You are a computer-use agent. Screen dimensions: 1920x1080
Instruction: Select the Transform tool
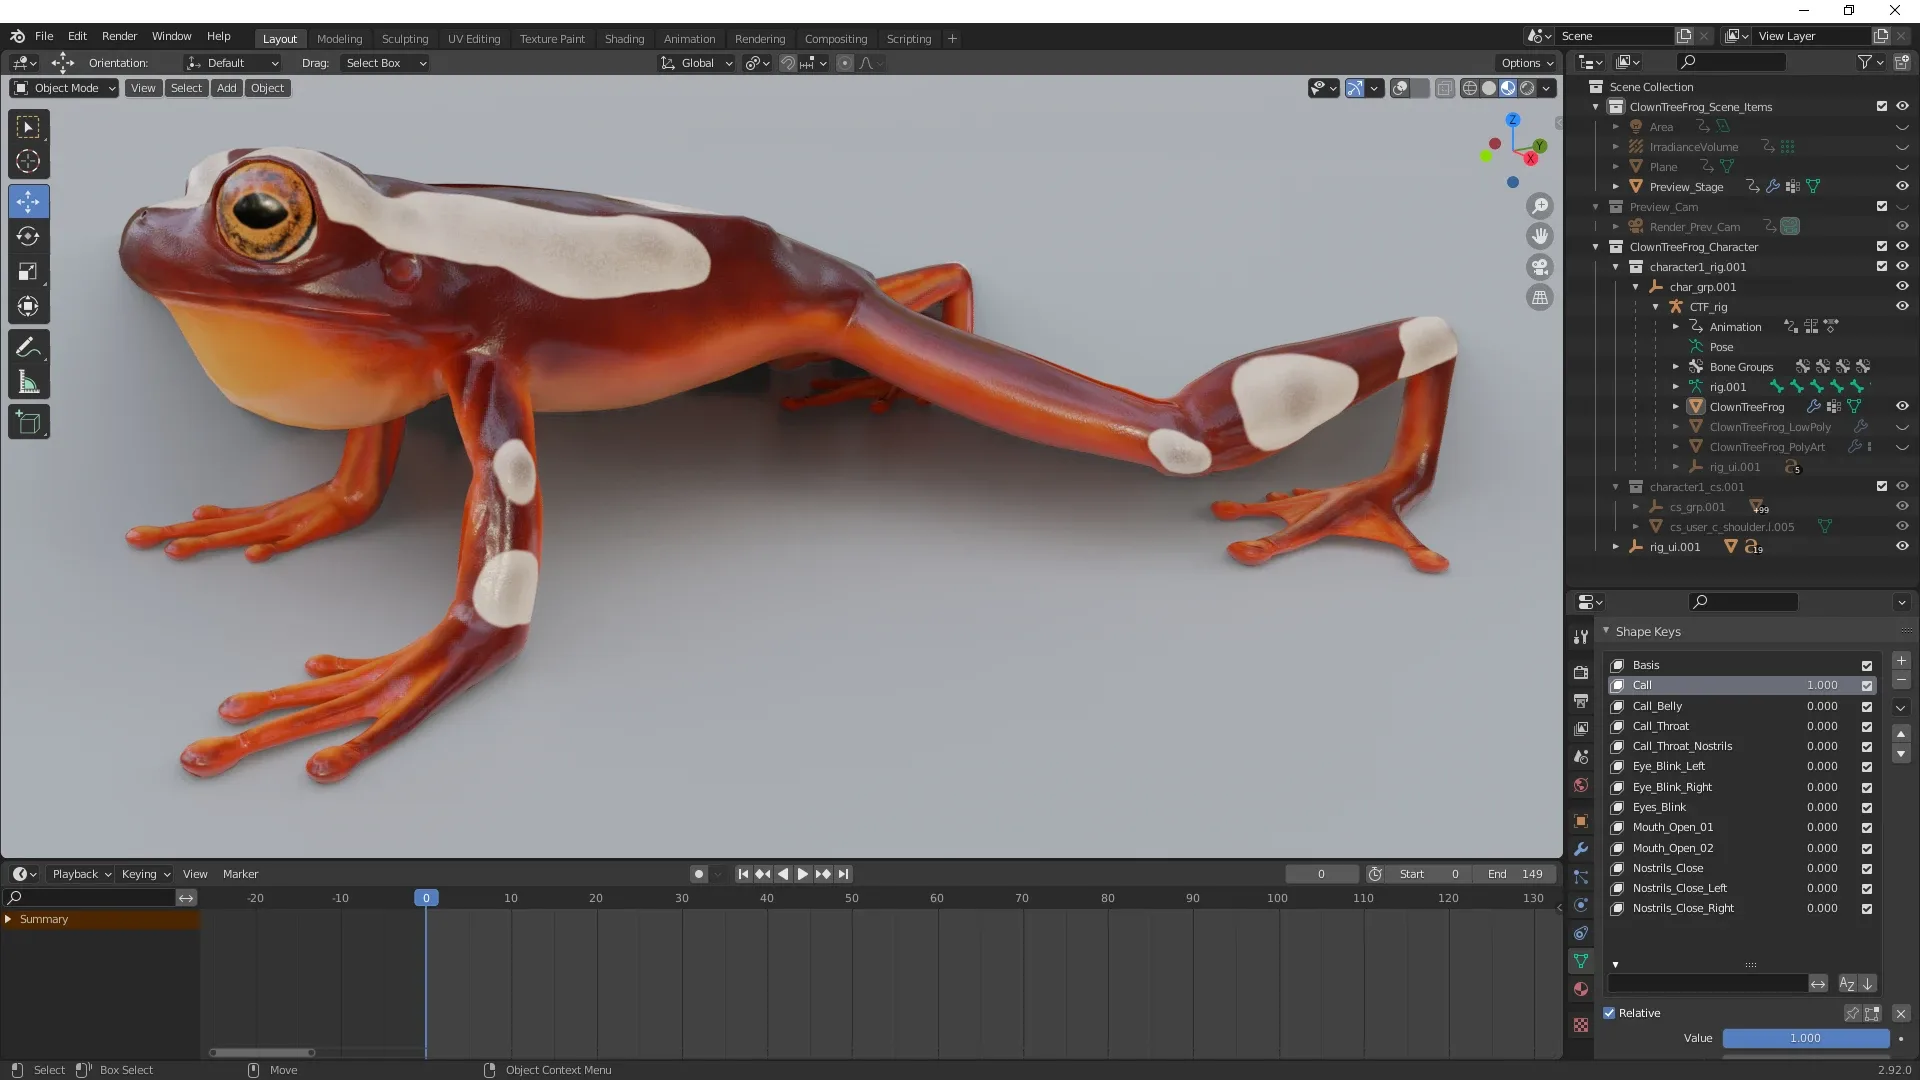point(28,306)
